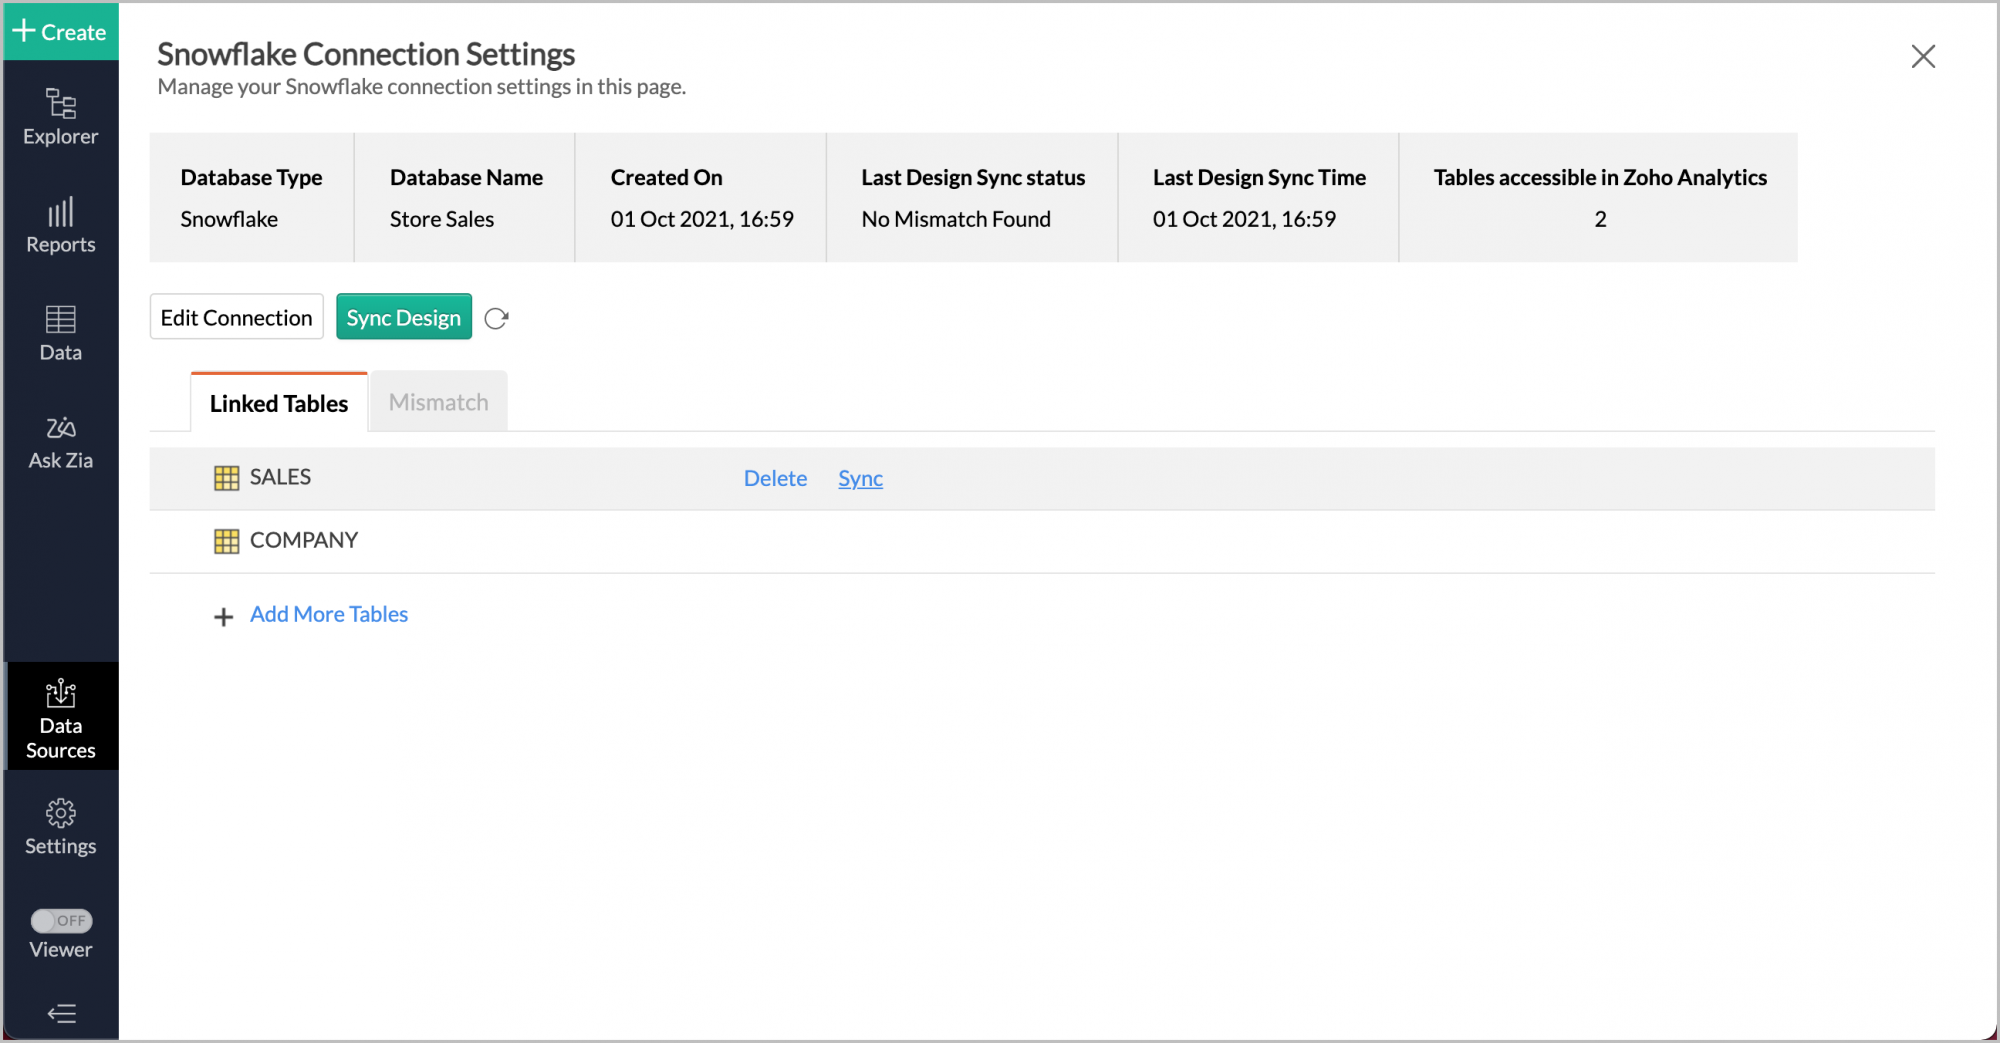Select the Linked Tables tab
The image size is (2000, 1043).
[x=279, y=403]
